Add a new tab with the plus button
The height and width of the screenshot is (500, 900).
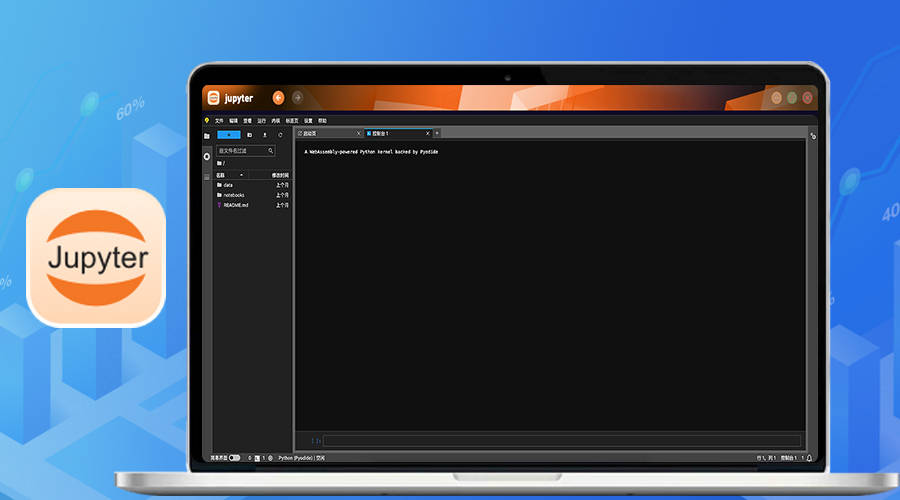point(437,133)
